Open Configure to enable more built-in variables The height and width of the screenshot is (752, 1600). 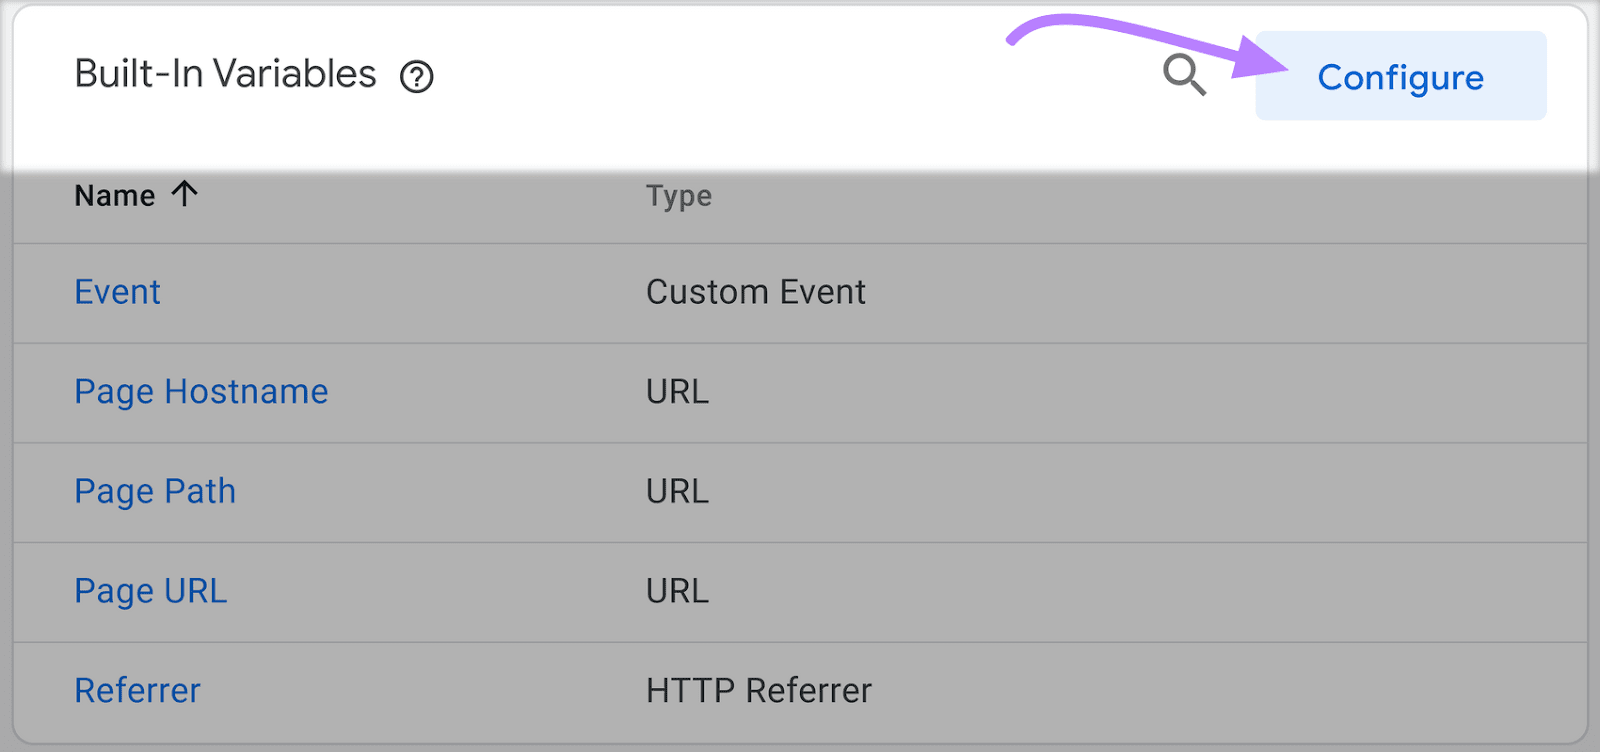(1401, 77)
